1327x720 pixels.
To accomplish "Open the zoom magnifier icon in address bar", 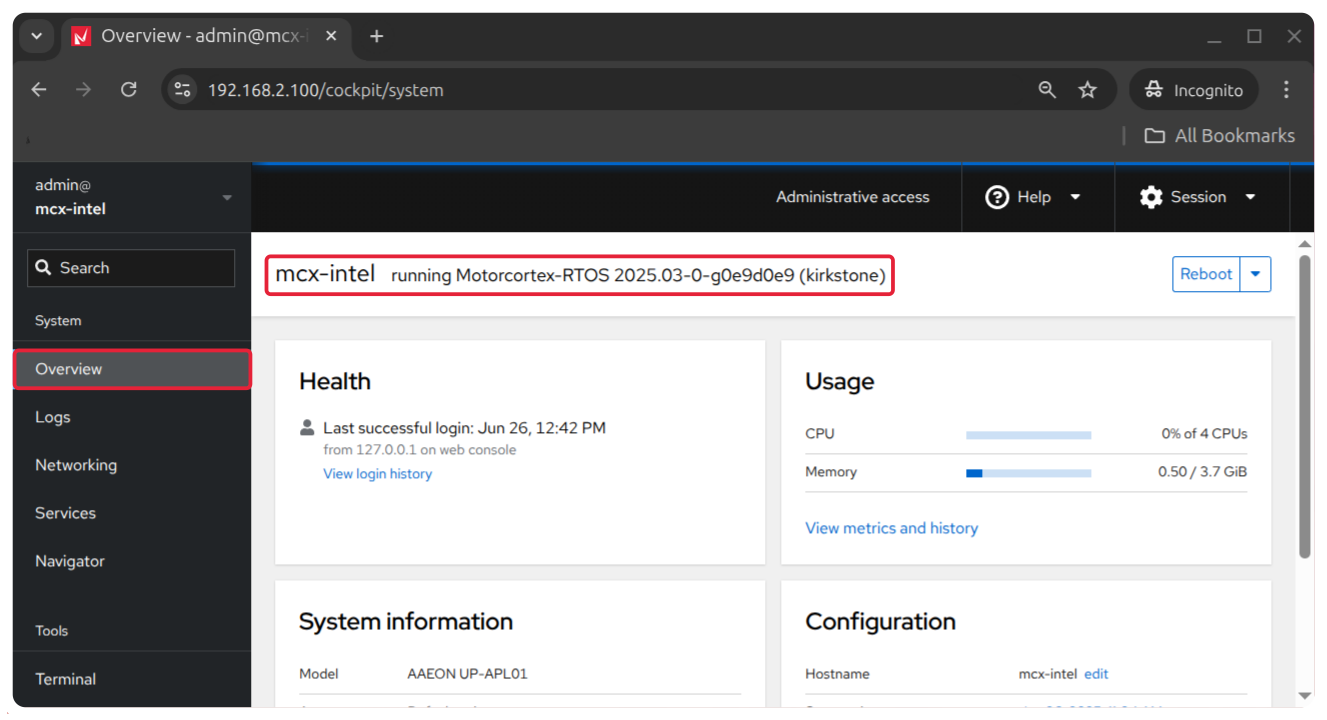I will [x=1047, y=90].
